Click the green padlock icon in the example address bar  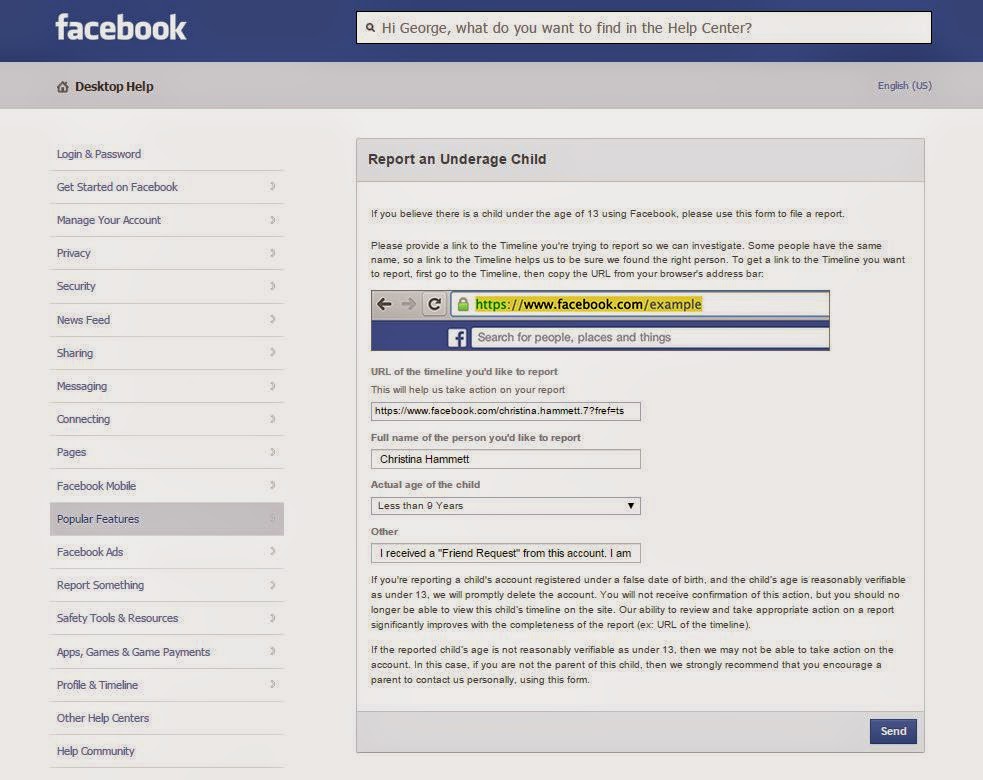pos(463,305)
